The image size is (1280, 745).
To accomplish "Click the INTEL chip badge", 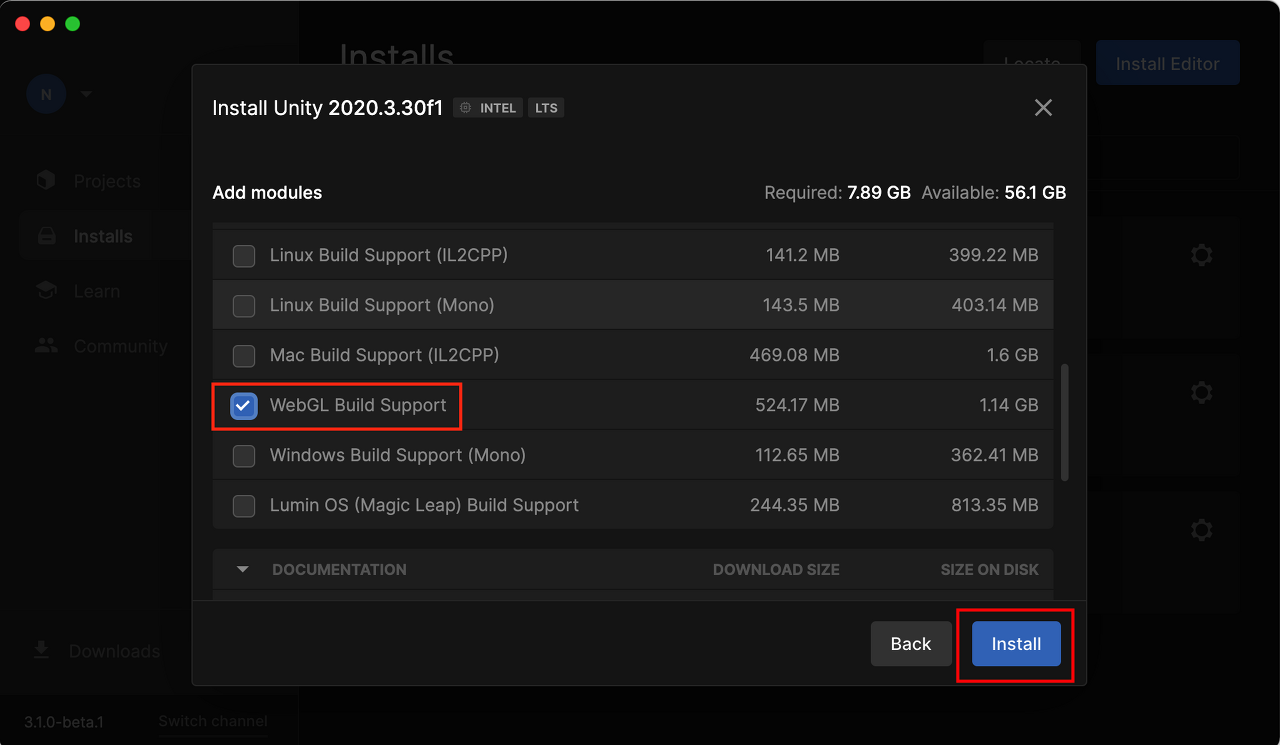I will (488, 108).
